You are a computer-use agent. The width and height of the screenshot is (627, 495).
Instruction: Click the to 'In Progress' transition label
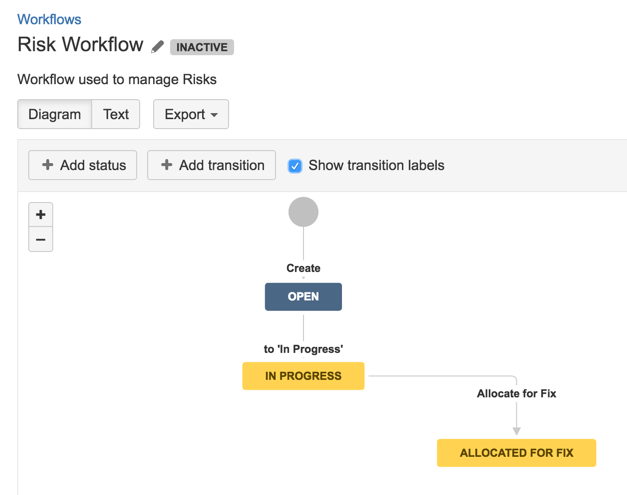pyautogui.click(x=303, y=349)
